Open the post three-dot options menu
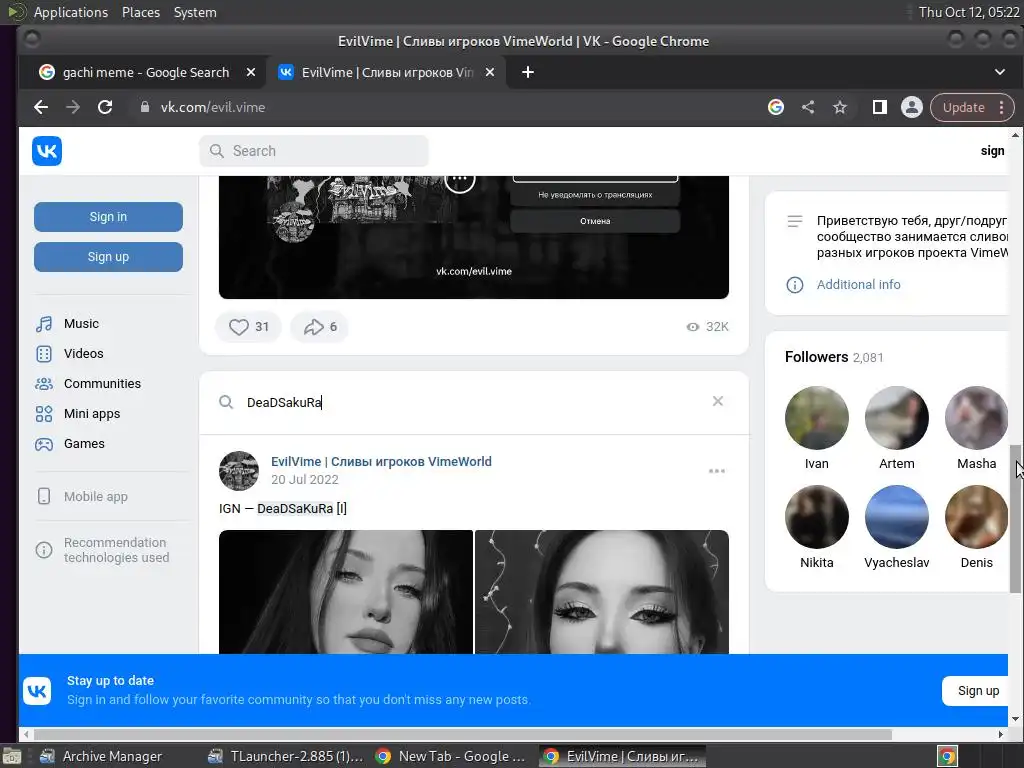Image resolution: width=1024 pixels, height=768 pixels. (716, 471)
